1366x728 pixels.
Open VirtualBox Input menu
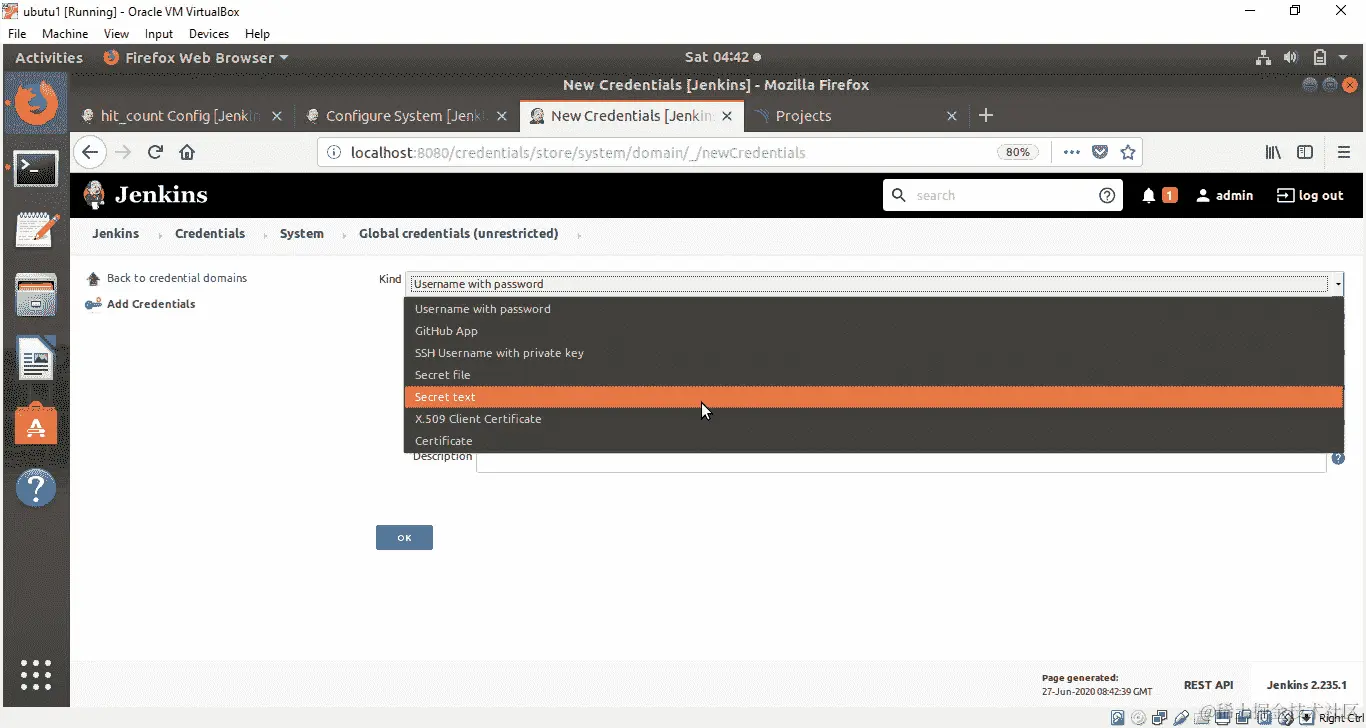[159, 34]
